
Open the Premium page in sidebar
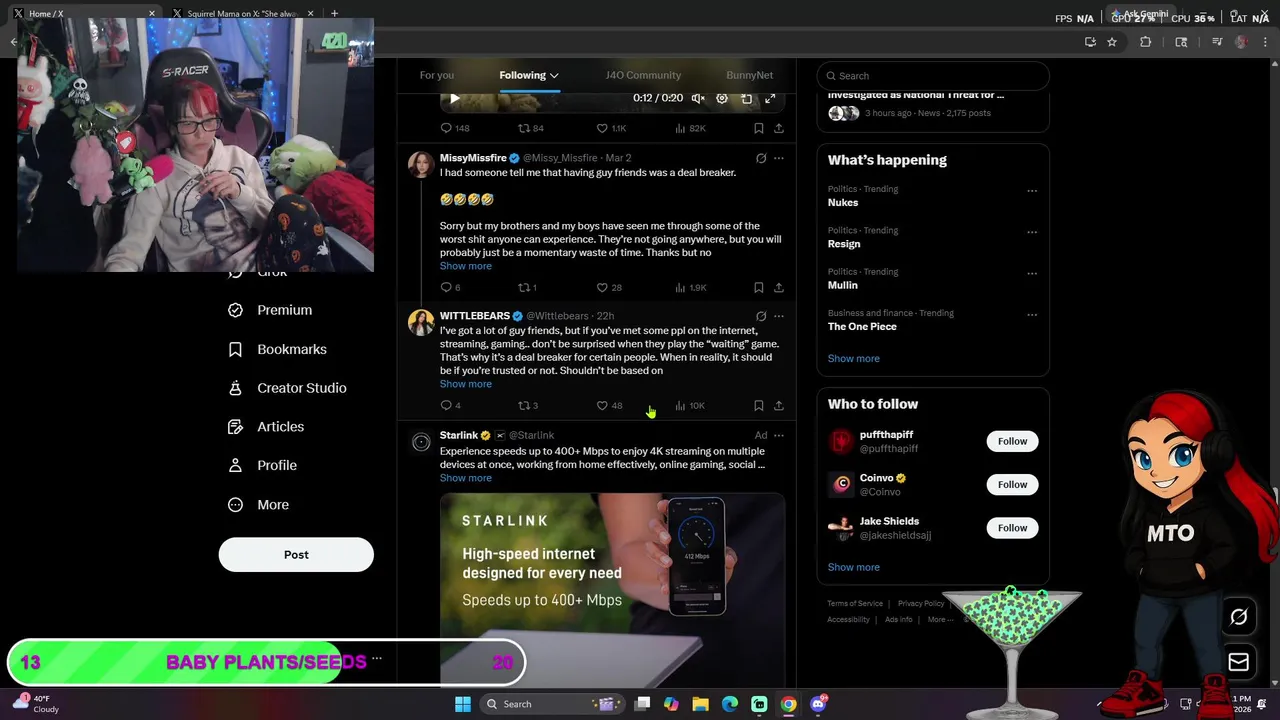point(270,310)
